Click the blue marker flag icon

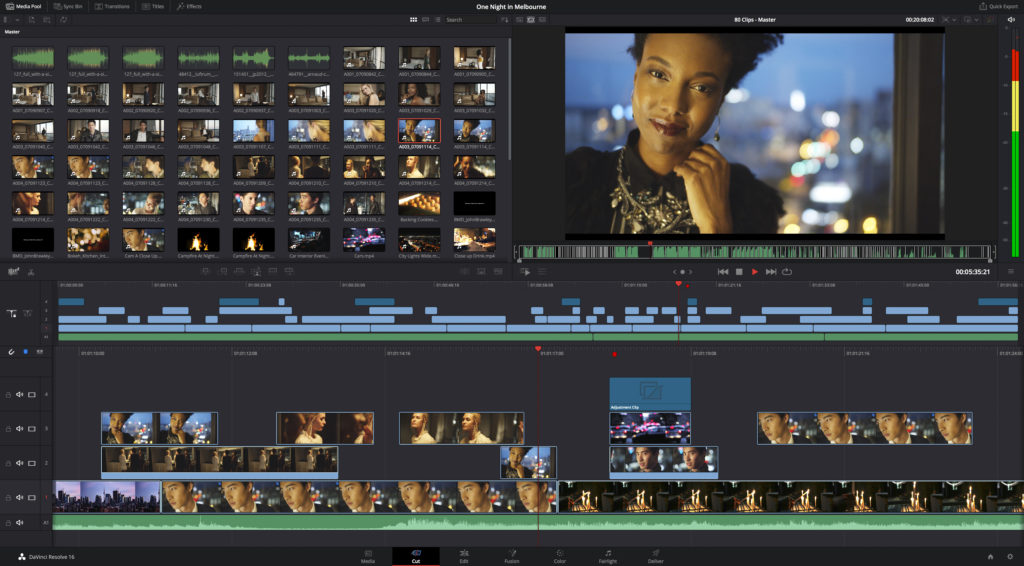point(25,352)
